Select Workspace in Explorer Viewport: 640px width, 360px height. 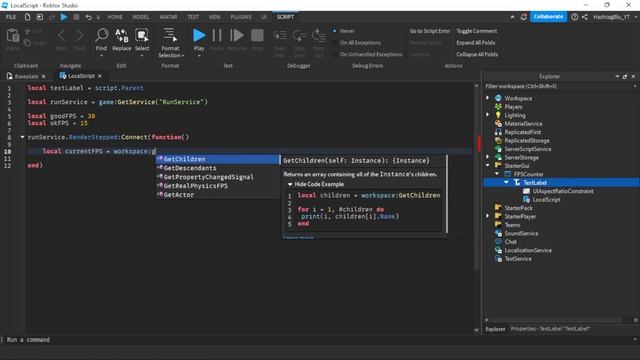(x=518, y=98)
